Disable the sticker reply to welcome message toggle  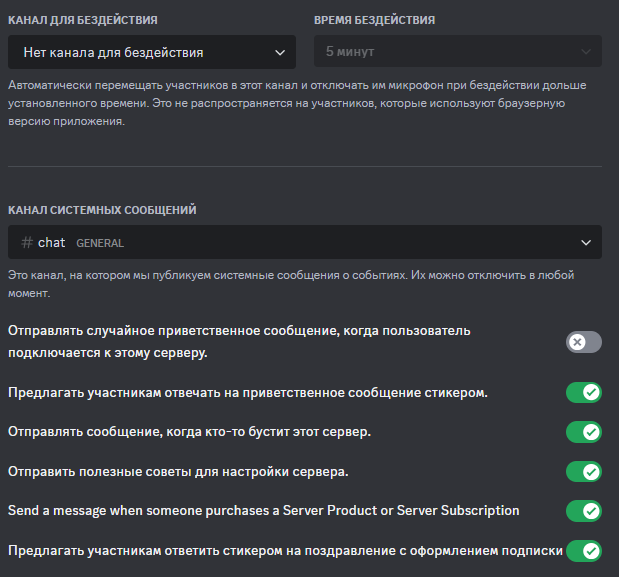pyautogui.click(x=584, y=392)
